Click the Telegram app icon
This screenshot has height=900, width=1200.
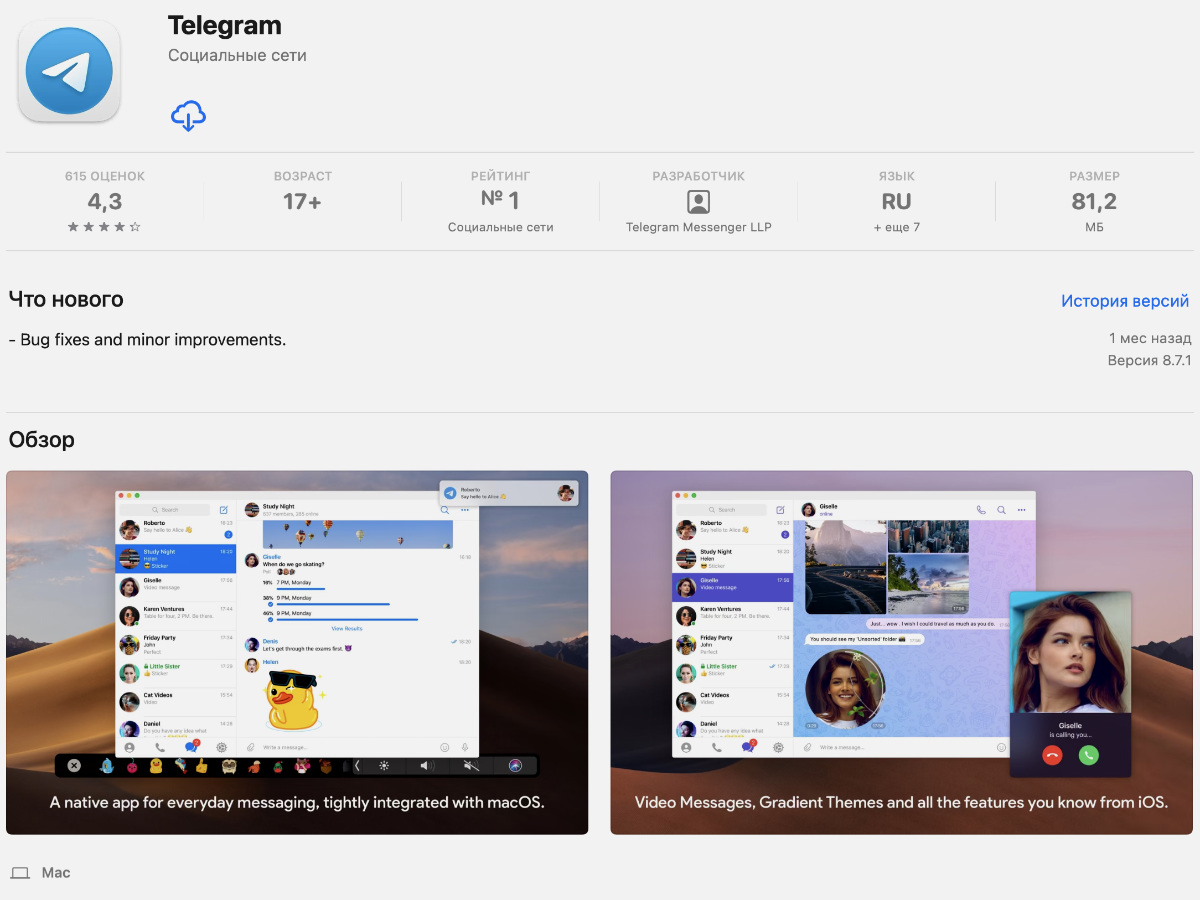tap(69, 71)
